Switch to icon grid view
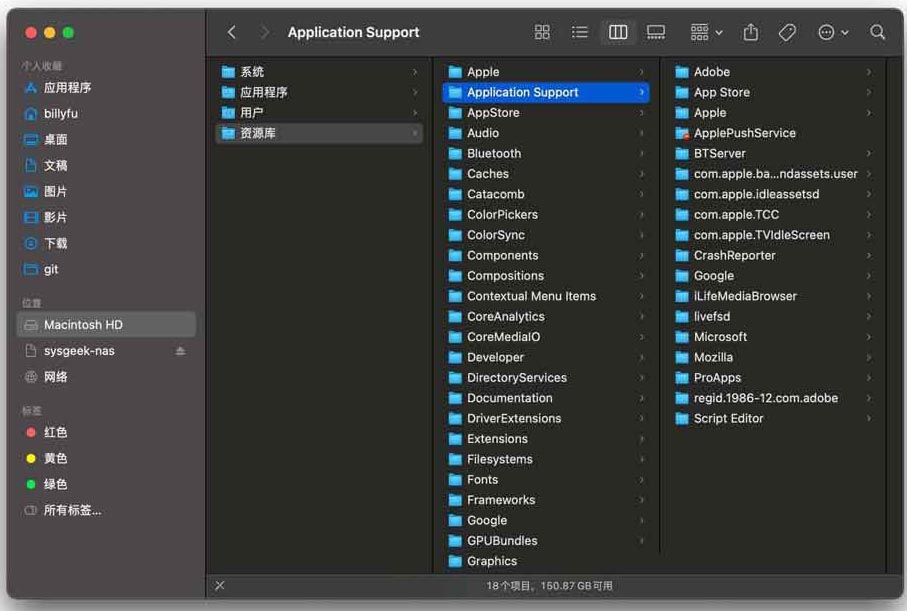 point(542,32)
